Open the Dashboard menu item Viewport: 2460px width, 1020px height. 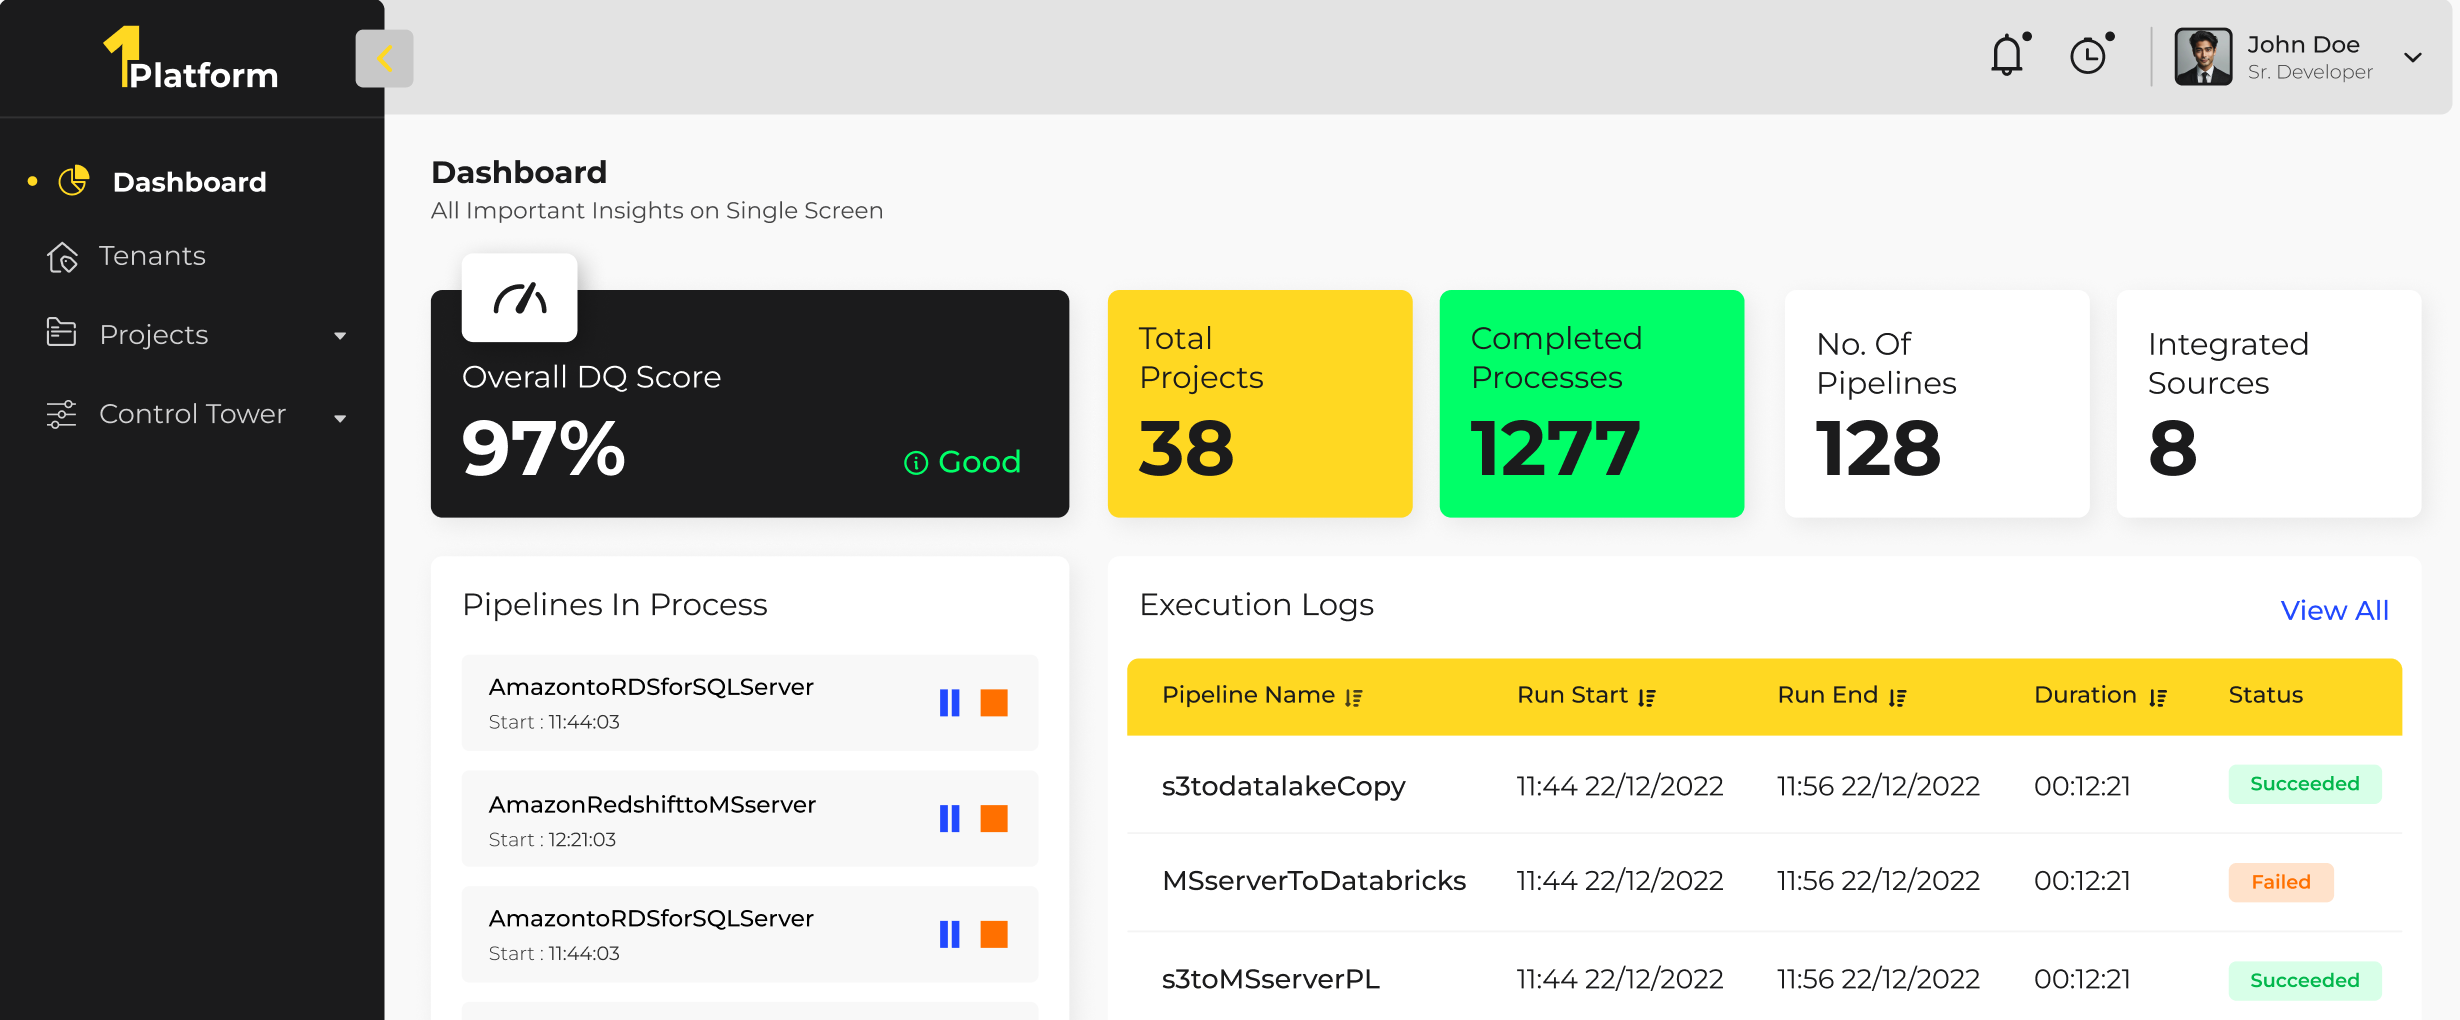[x=189, y=182]
